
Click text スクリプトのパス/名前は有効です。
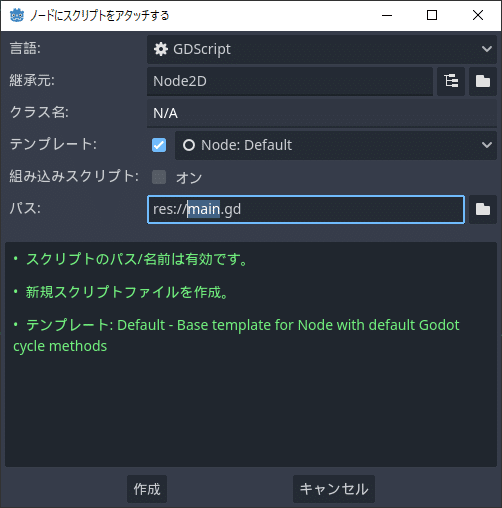137,259
